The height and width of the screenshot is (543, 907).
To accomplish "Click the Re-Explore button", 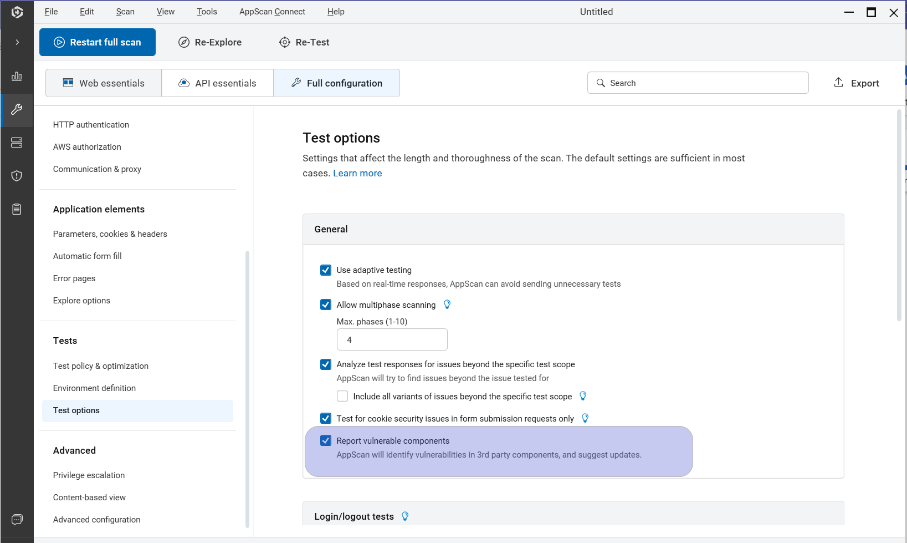I will (x=210, y=42).
